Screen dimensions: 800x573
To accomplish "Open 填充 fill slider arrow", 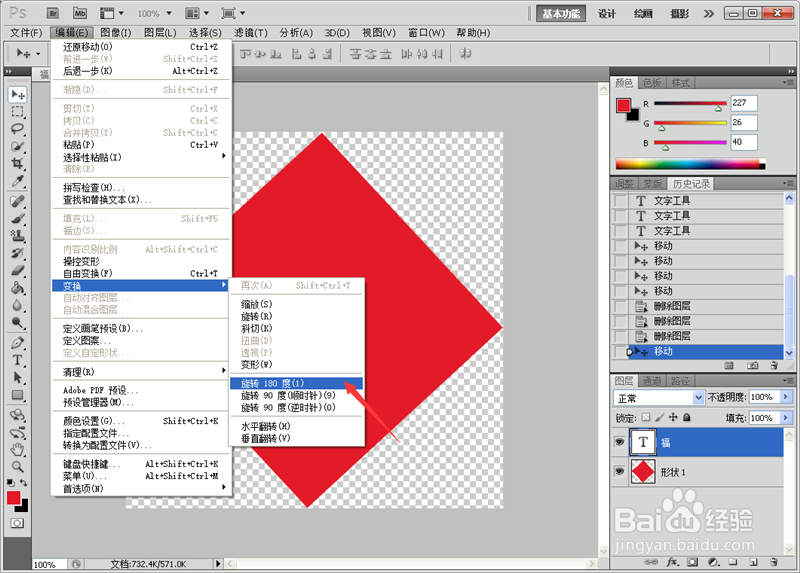I will pos(785,418).
